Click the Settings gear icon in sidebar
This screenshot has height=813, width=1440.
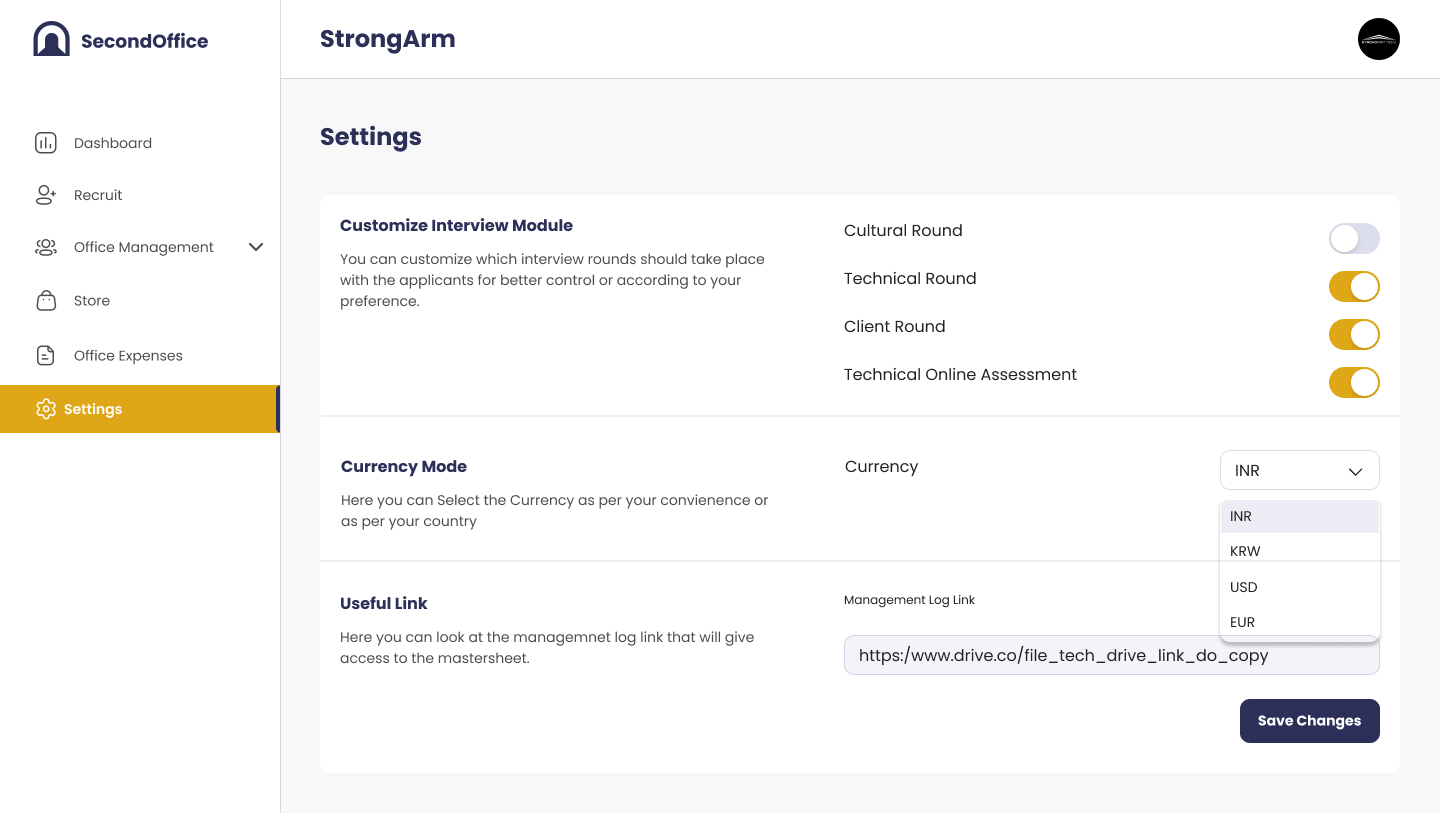[46, 409]
